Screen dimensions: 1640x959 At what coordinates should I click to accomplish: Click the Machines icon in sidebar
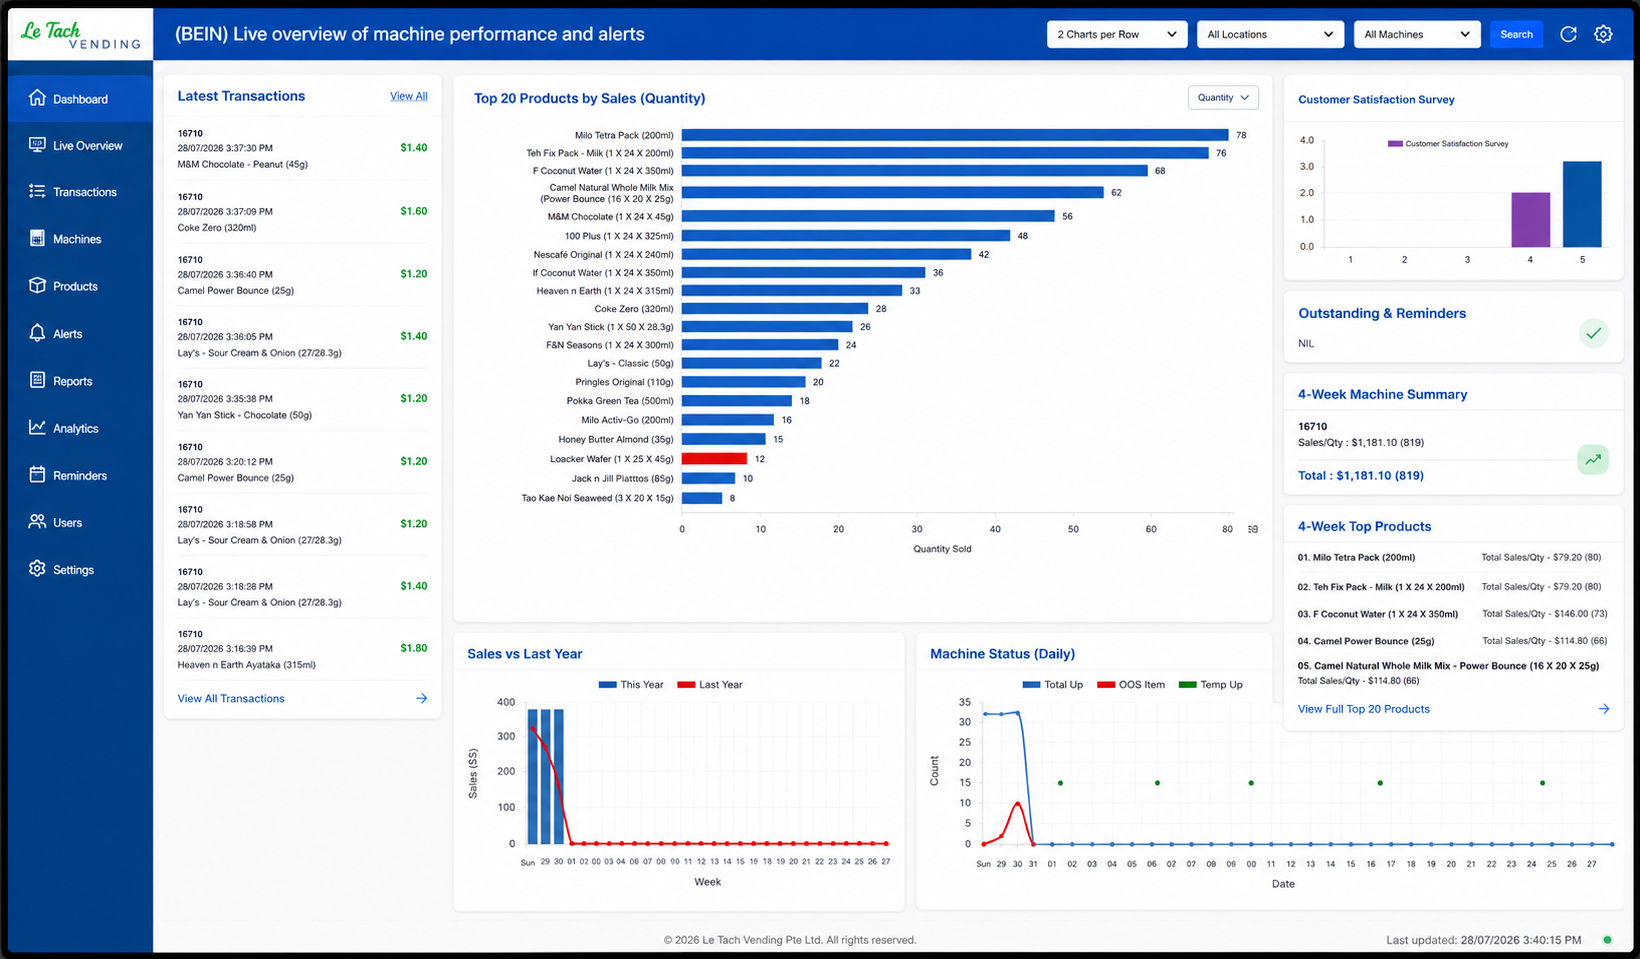(x=37, y=238)
